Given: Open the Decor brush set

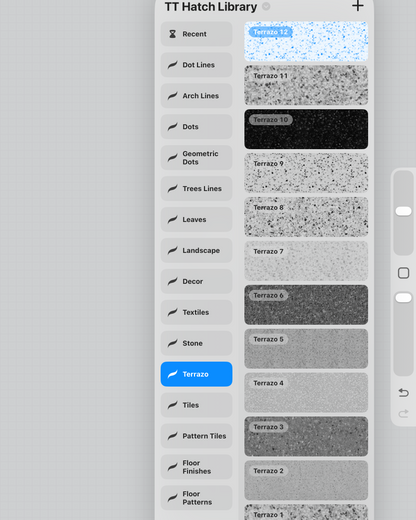Looking at the screenshot, I should click(196, 281).
